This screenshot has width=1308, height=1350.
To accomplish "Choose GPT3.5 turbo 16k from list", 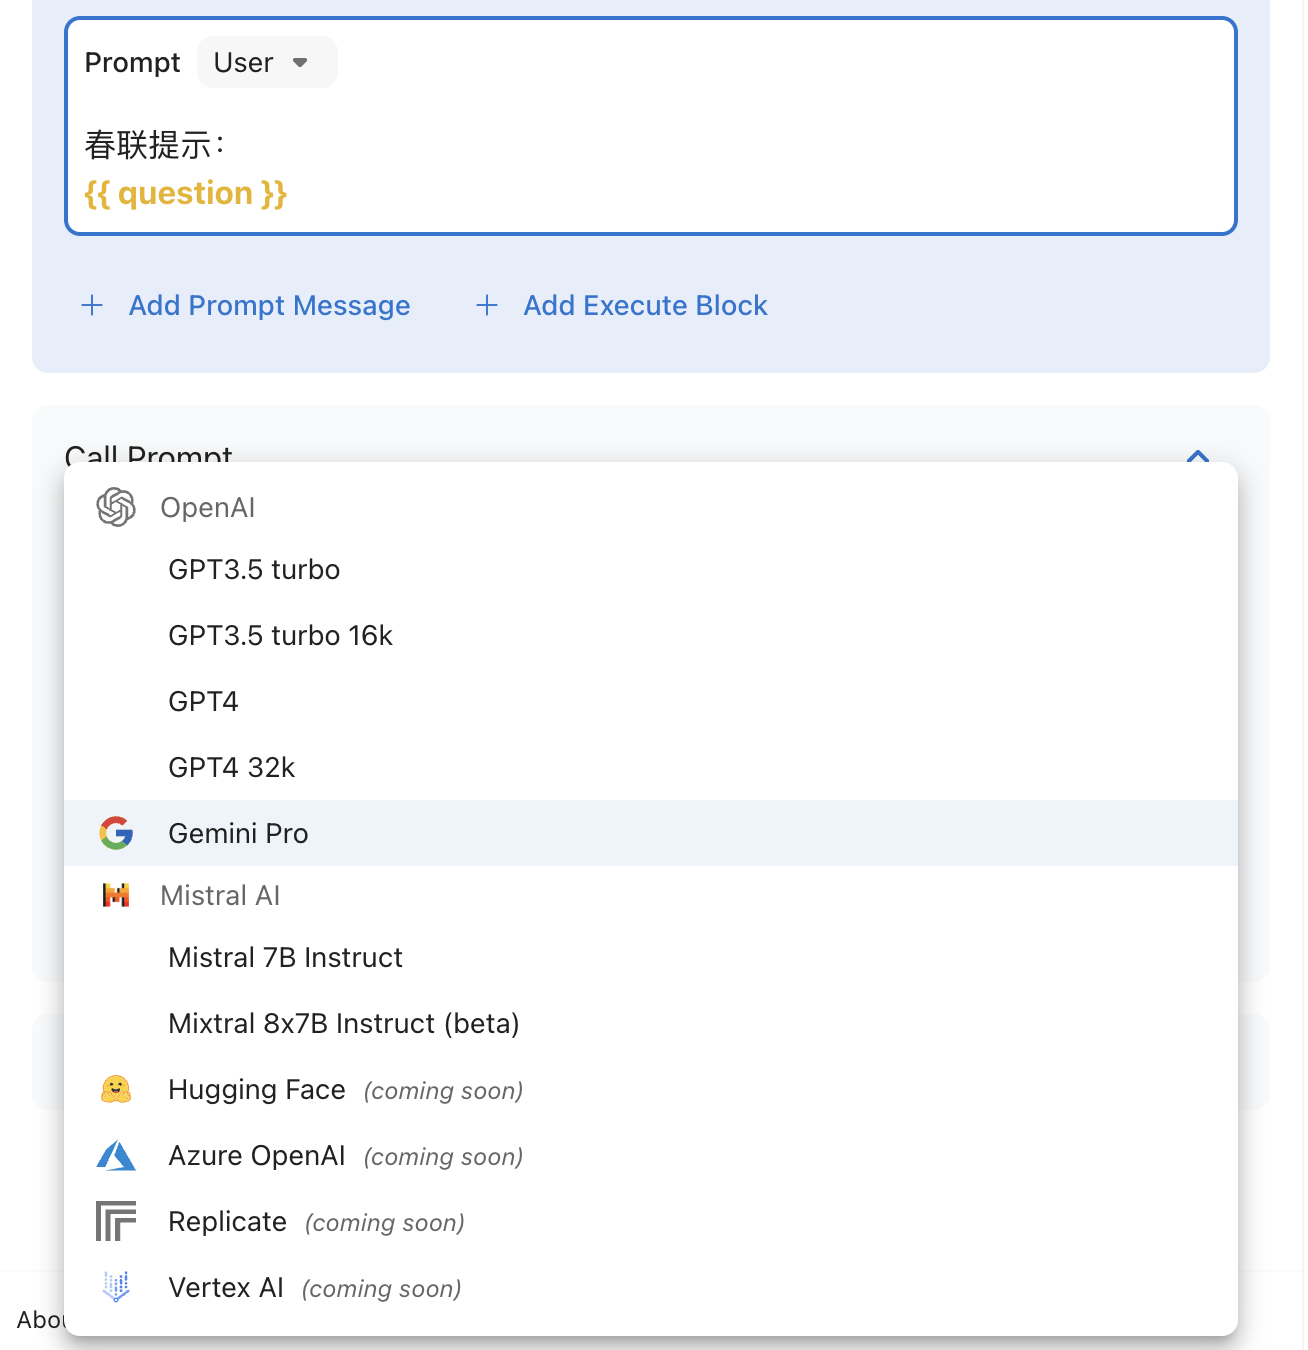I will click(x=280, y=635).
